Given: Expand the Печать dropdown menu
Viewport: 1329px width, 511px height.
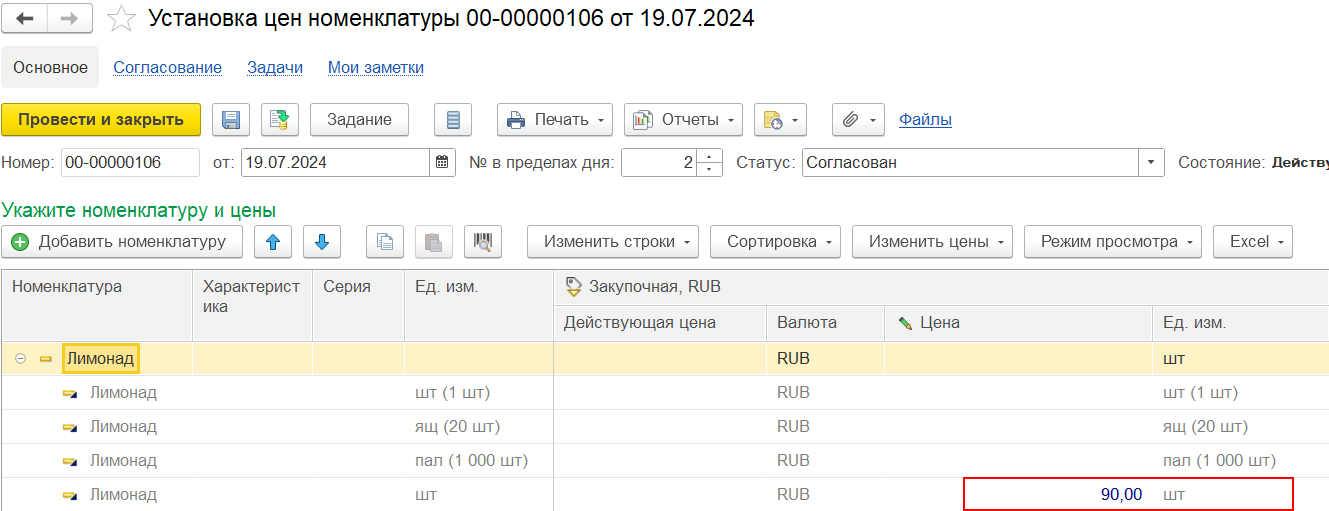Looking at the screenshot, I should (x=555, y=120).
